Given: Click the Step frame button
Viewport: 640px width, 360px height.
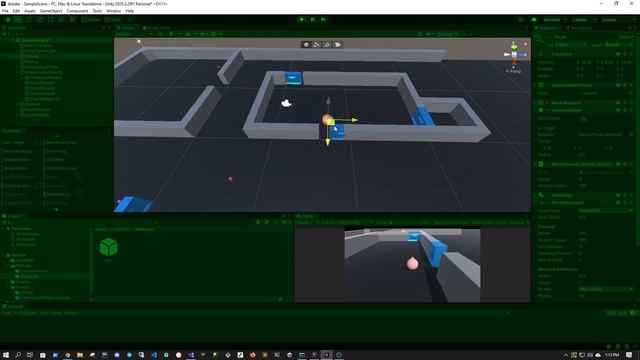Looking at the screenshot, I should [x=323, y=20].
